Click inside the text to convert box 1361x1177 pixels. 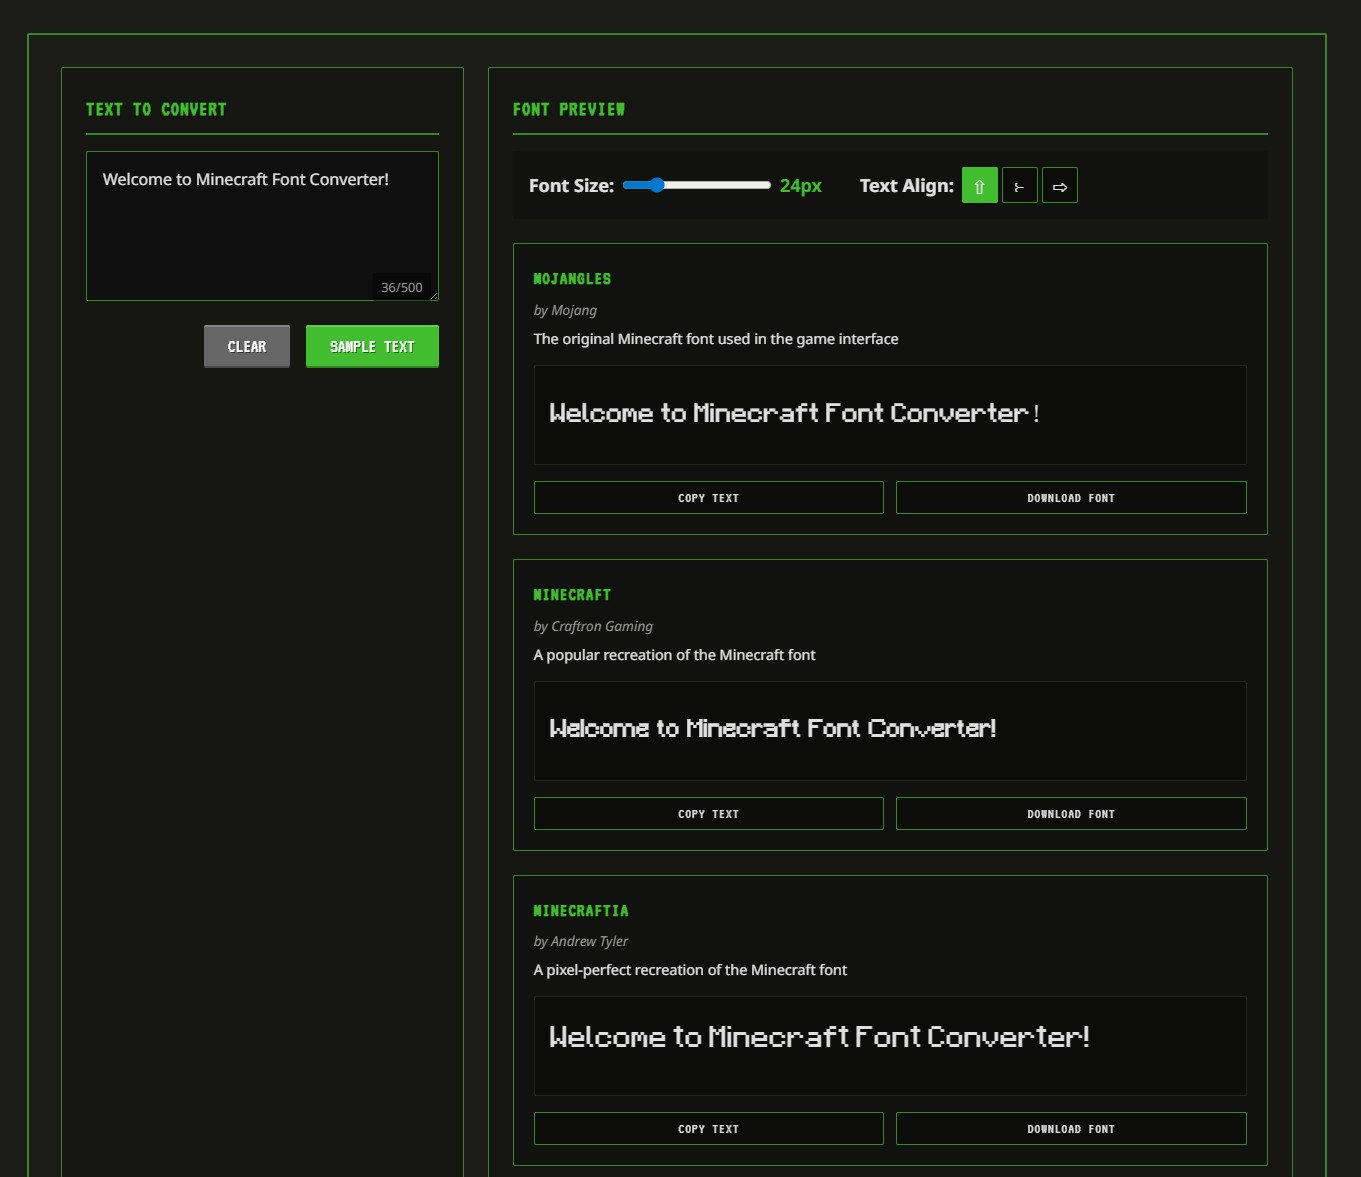pos(262,226)
